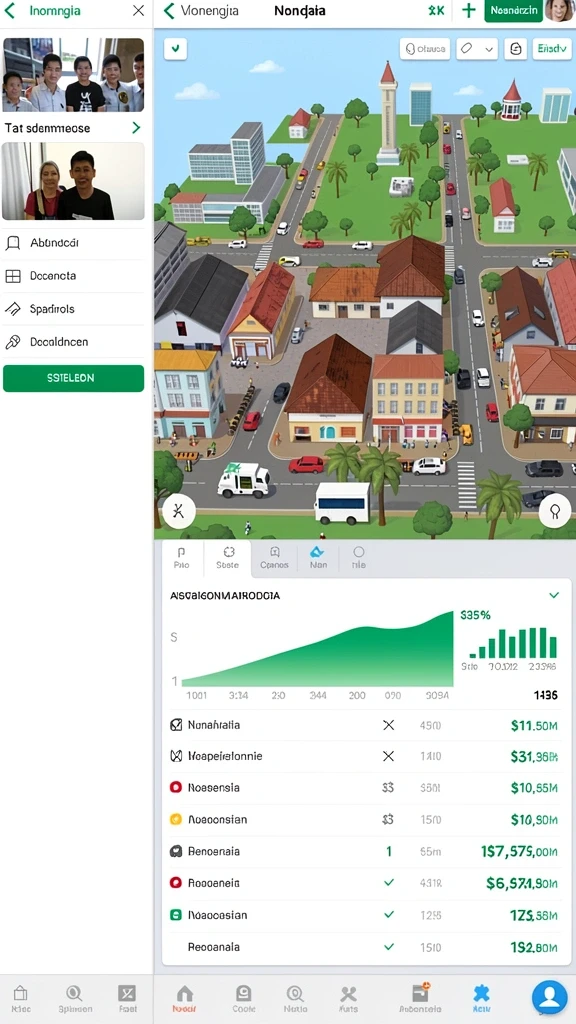The image size is (576, 1024).
Task: Switch to the Sbate tab
Action: 227,558
